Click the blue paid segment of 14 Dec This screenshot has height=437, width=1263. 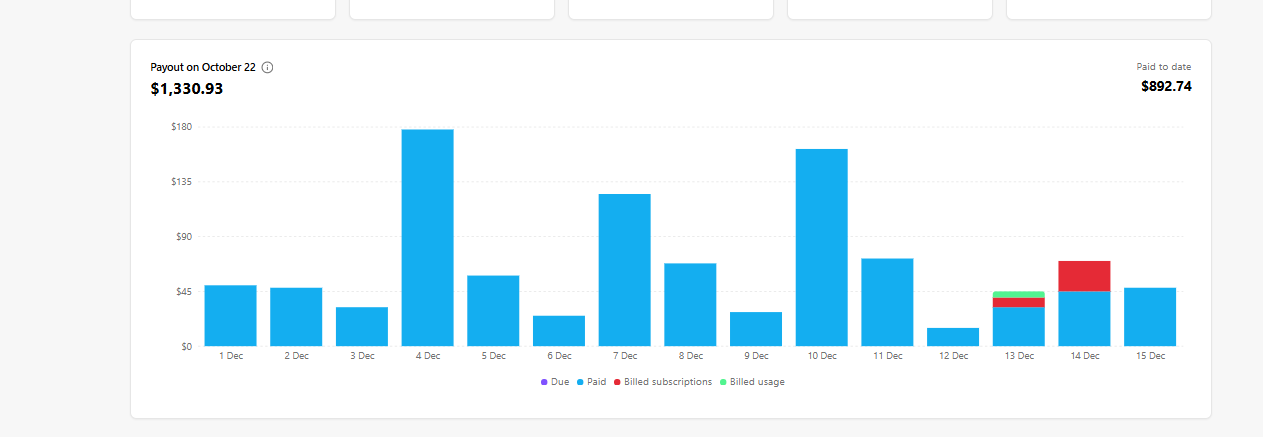point(1084,319)
